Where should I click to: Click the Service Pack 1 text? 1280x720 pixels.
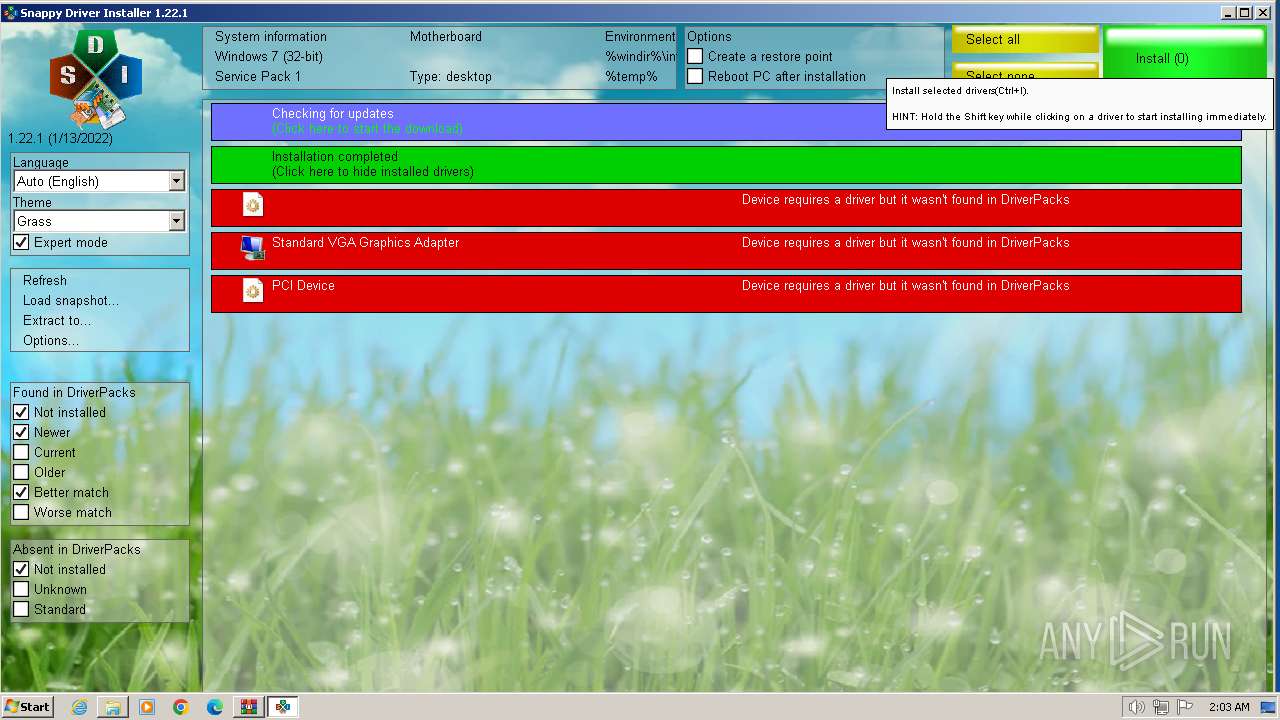click(258, 77)
